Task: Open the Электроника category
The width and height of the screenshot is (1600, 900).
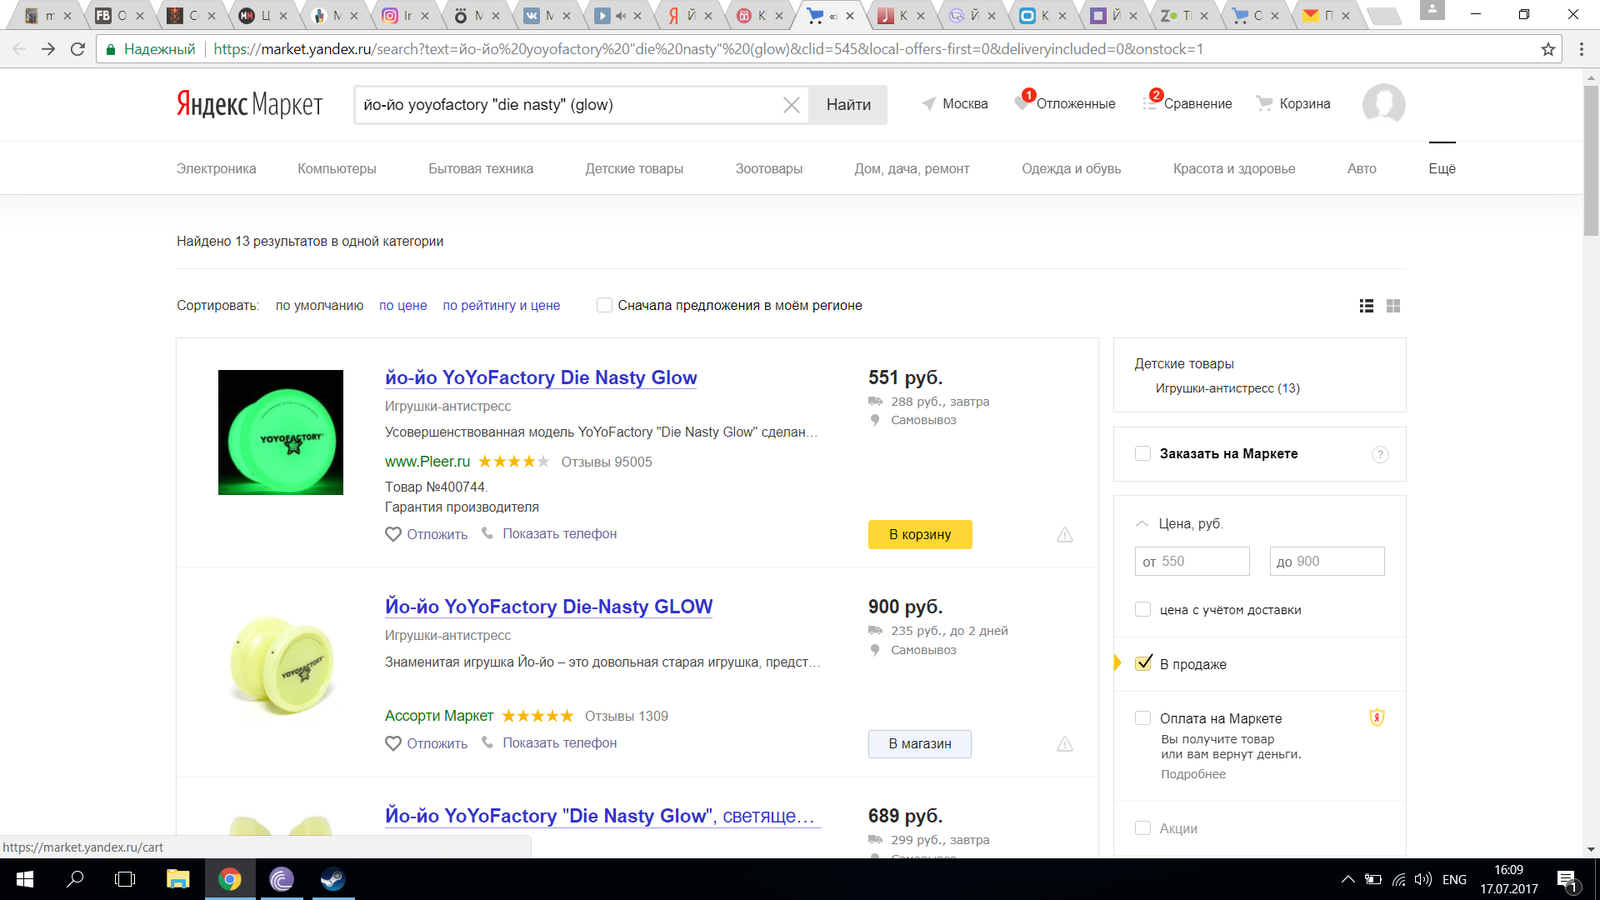Action: pyautogui.click(x=216, y=169)
